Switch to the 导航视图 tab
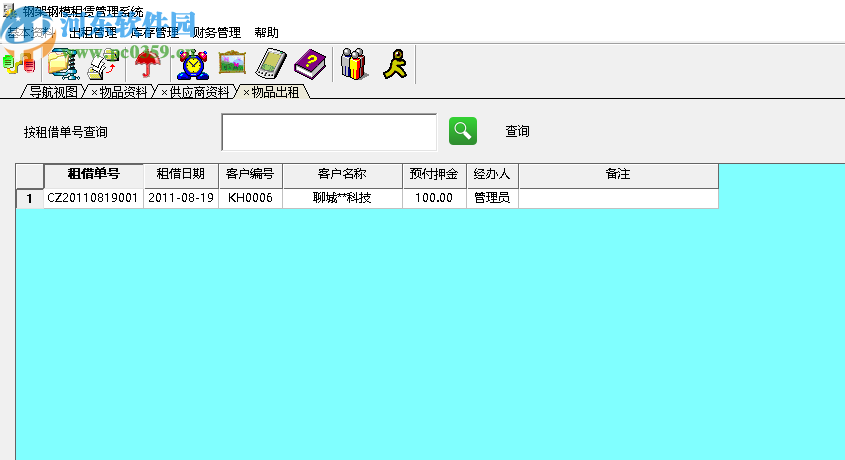The image size is (845, 460). click(x=53, y=92)
